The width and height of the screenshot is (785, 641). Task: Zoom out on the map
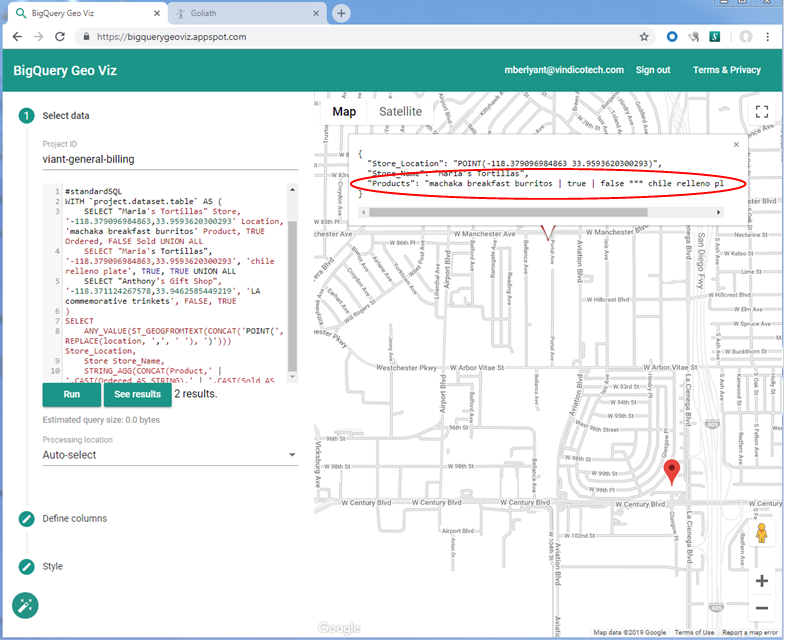click(x=761, y=608)
